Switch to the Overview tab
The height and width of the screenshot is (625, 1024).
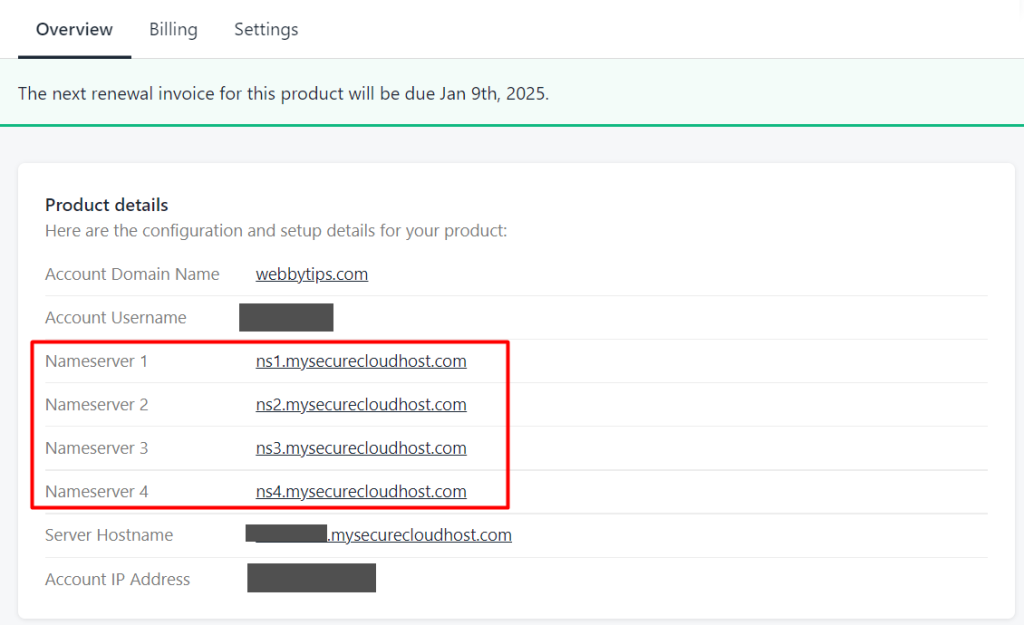[x=74, y=30]
